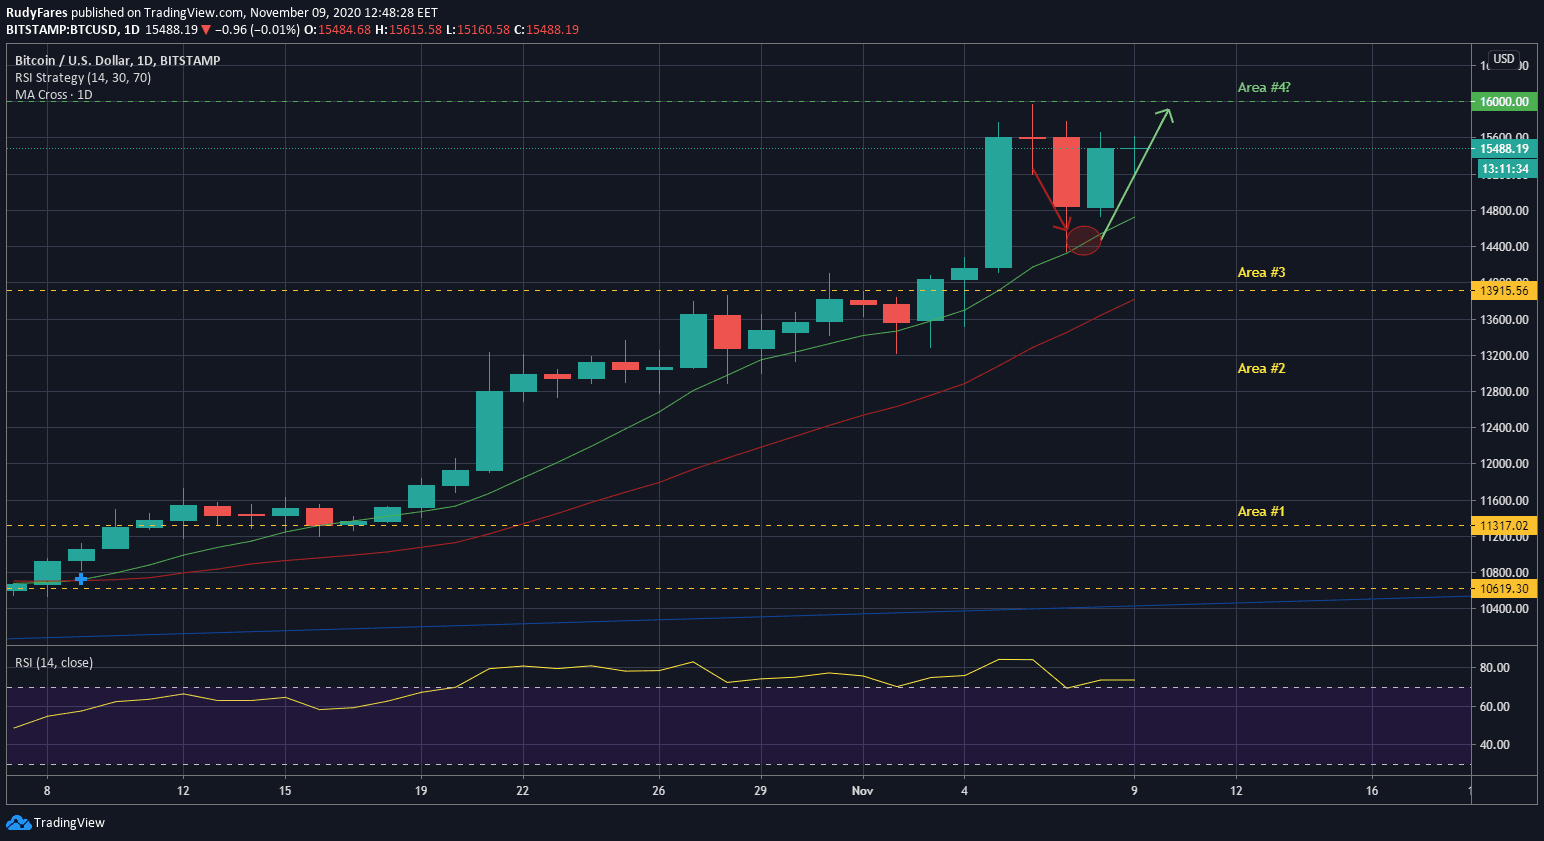Click the 13915.56 price level label

(1504, 291)
